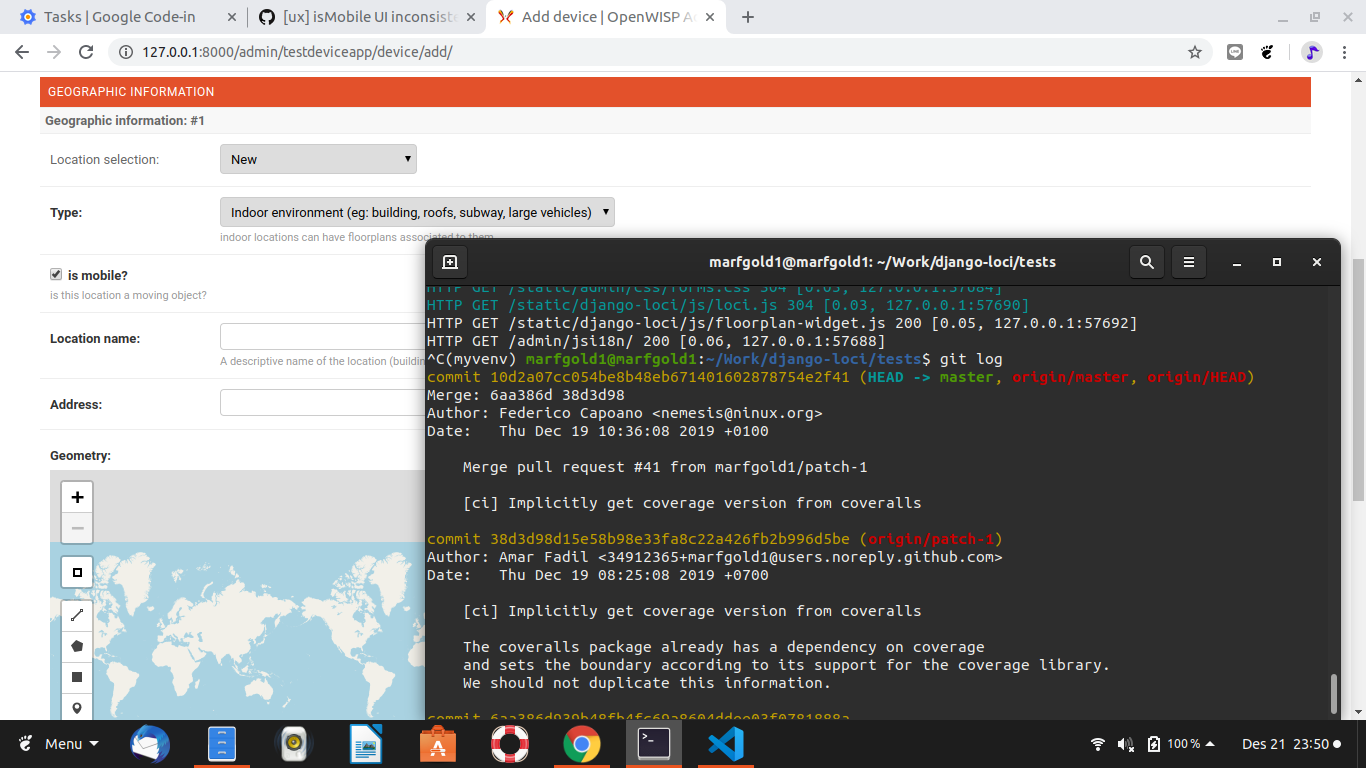Image resolution: width=1366 pixels, height=768 pixels.
Task: Launch Visual Studio Code from the taskbar
Action: [725, 744]
